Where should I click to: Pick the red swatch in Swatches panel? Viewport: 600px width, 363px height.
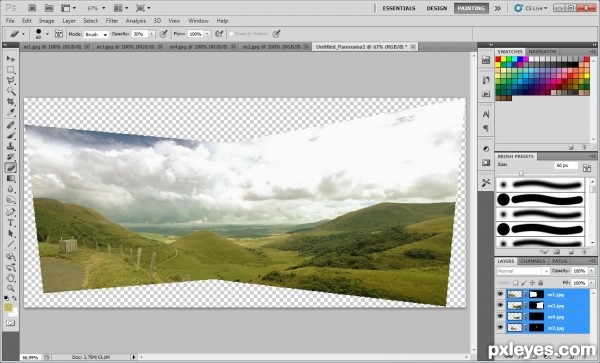click(x=498, y=59)
